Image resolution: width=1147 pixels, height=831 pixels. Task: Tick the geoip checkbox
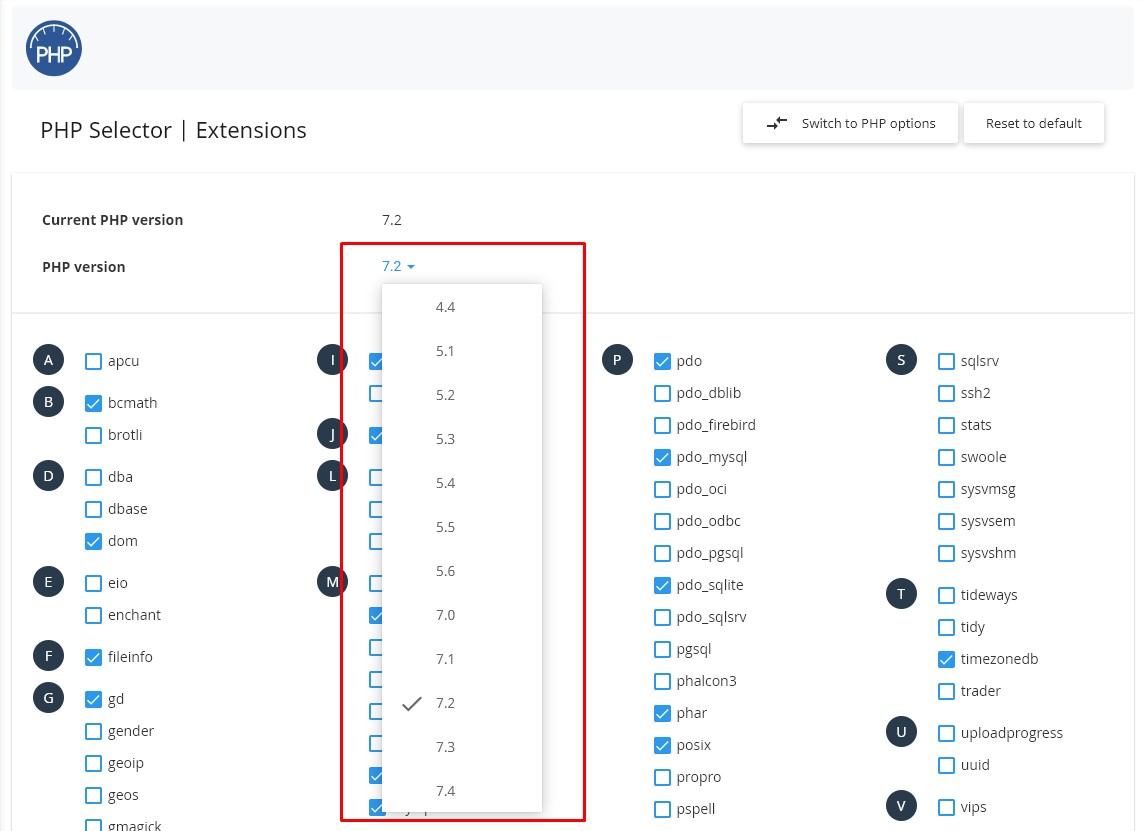[93, 764]
